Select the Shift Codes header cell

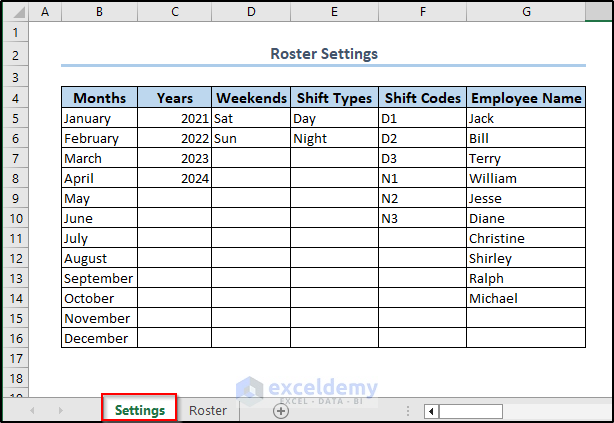(422, 98)
